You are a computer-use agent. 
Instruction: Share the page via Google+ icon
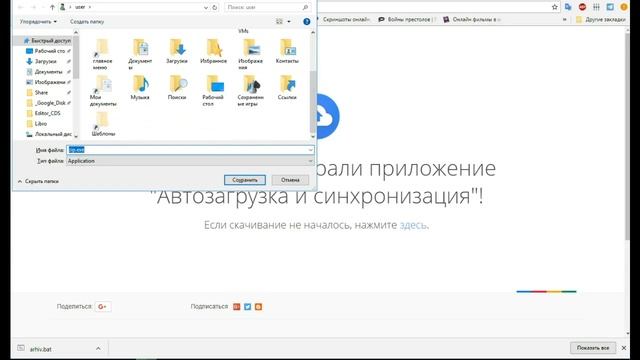(102, 307)
